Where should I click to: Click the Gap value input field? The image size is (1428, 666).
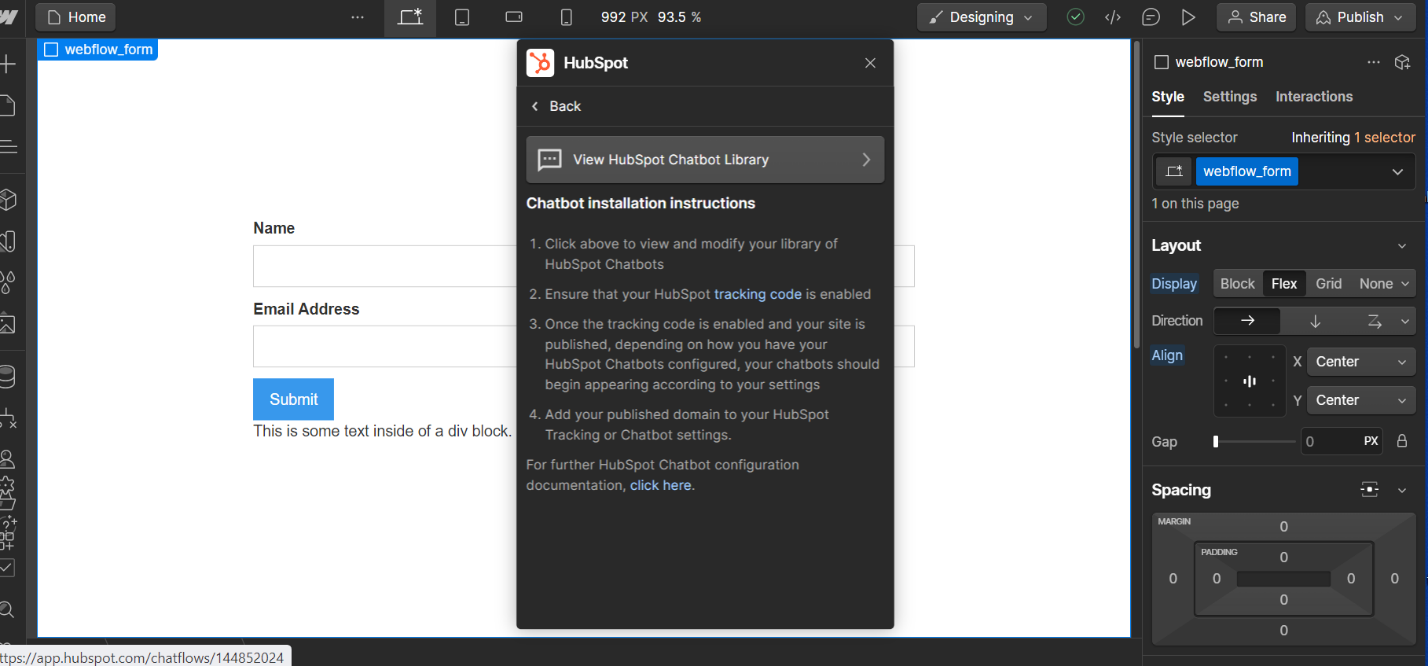[x=1343, y=441]
